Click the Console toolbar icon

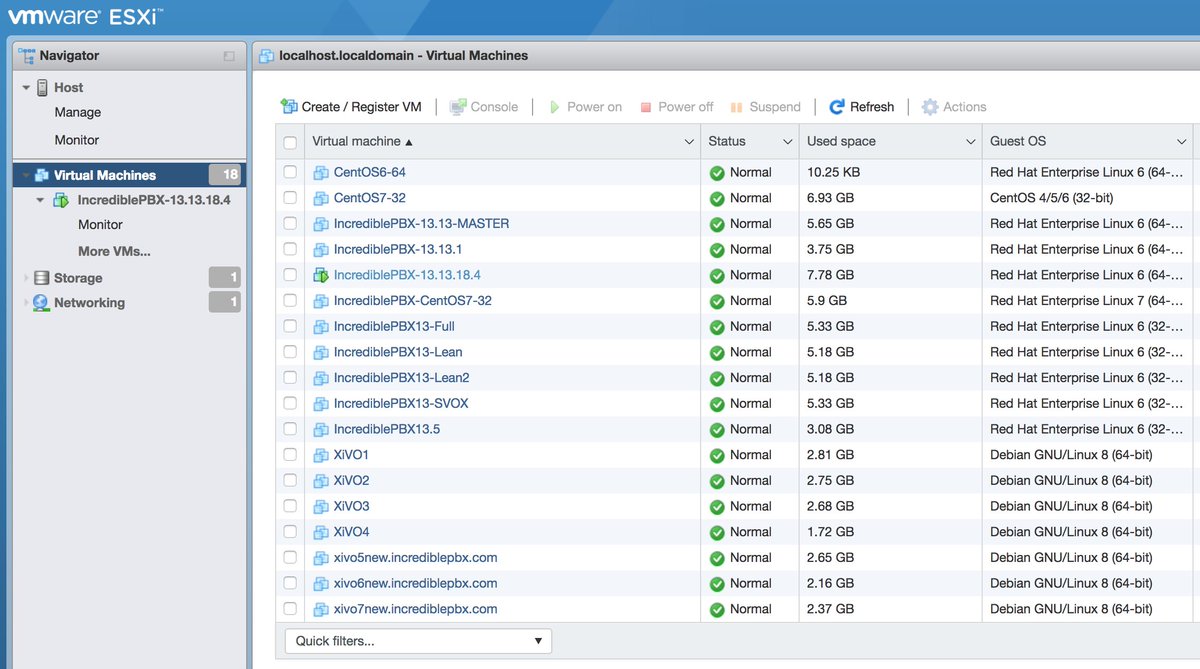[458, 107]
